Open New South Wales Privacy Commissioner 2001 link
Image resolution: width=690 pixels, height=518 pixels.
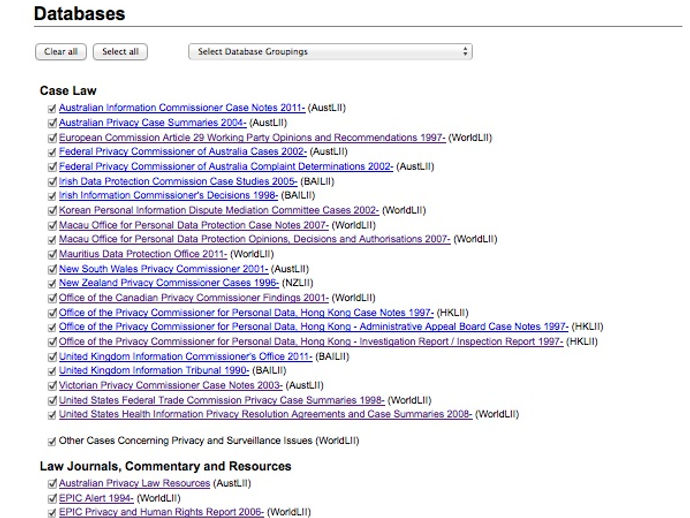pyautogui.click(x=163, y=268)
